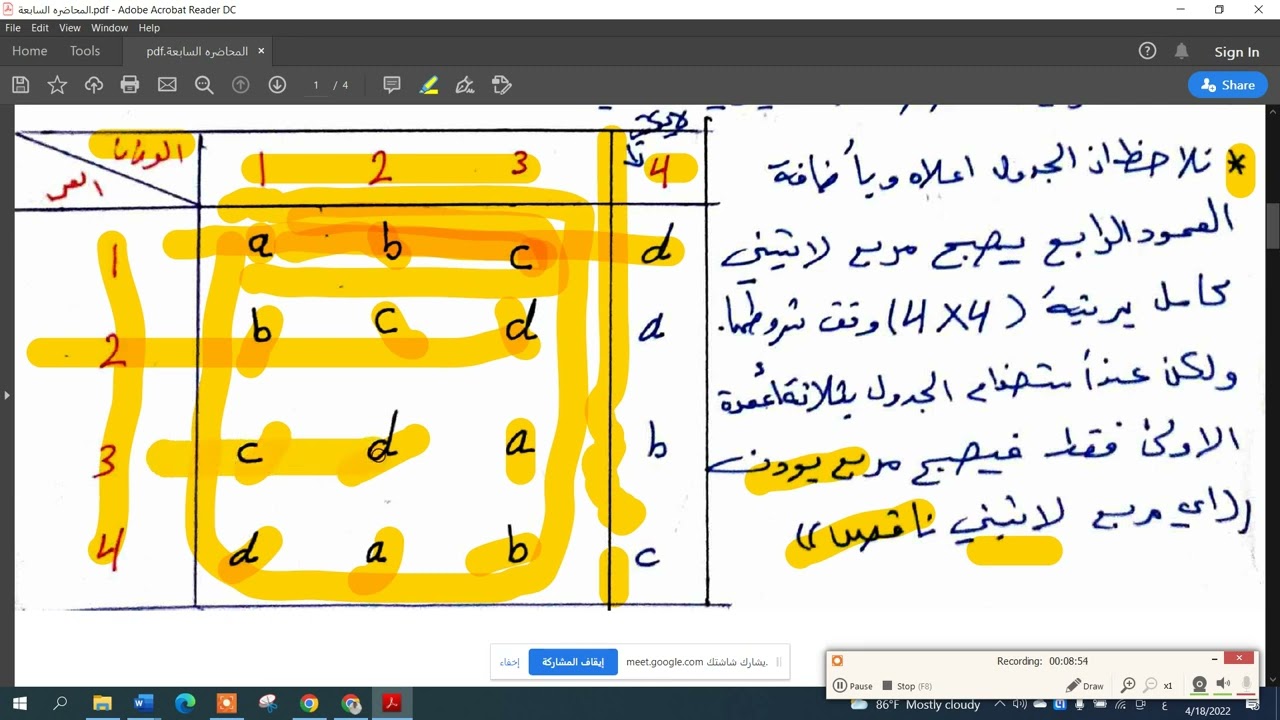Open the Windows Start menu
The width and height of the screenshot is (1280, 720).
click(19, 704)
